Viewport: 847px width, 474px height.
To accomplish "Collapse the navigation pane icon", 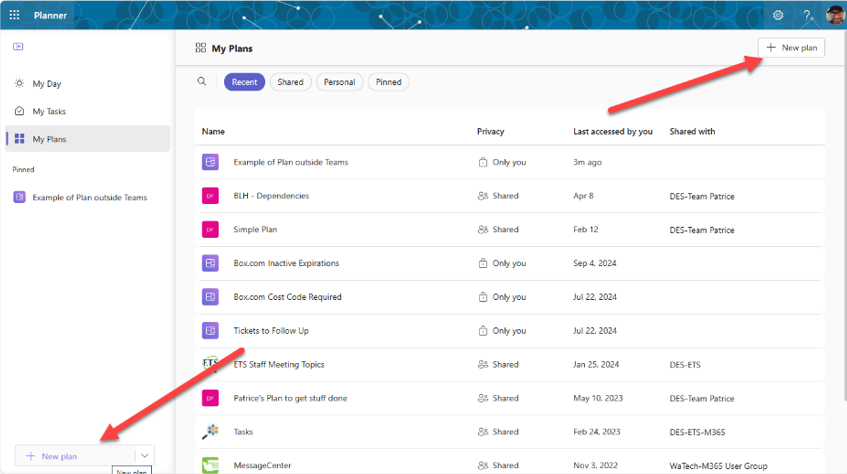I will click(18, 46).
